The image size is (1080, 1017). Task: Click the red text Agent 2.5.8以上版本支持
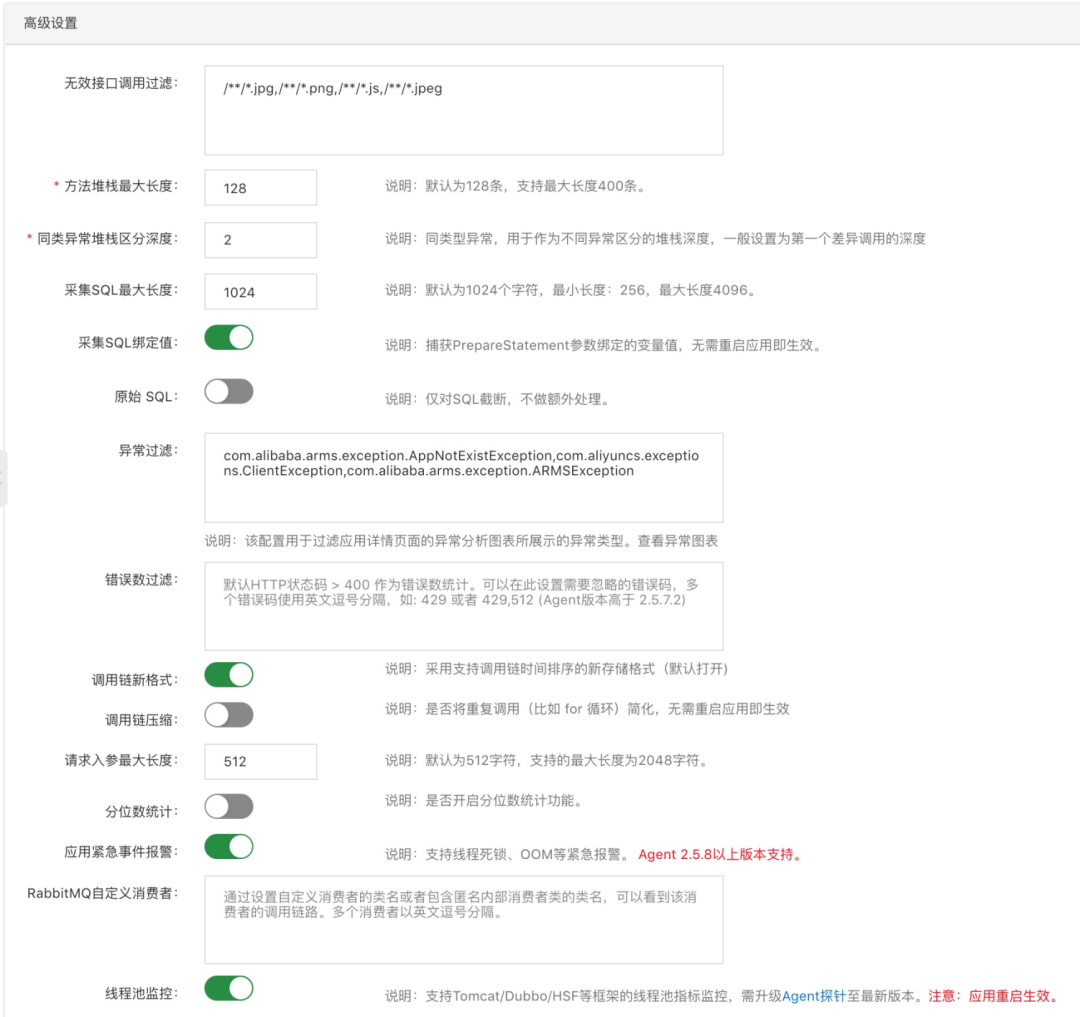(x=721, y=855)
